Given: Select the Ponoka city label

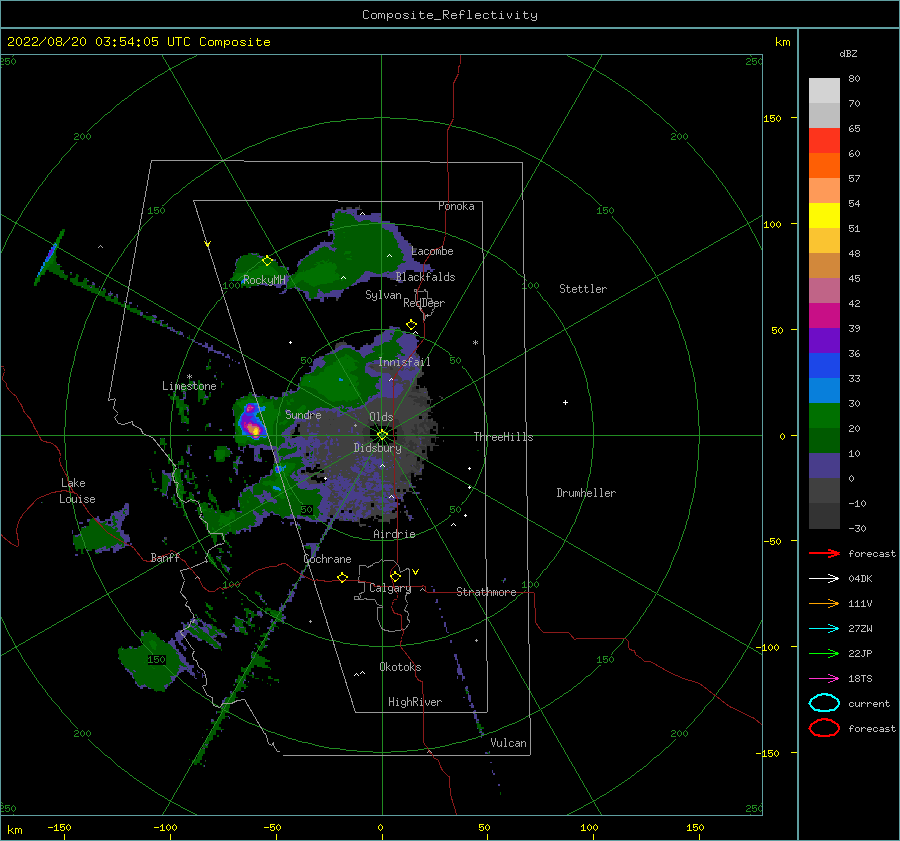Looking at the screenshot, I should (456, 206).
